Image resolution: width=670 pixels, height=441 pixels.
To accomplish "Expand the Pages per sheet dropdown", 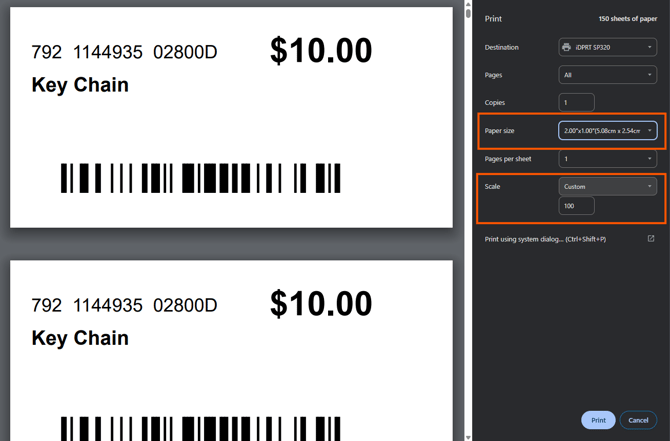I will (607, 159).
